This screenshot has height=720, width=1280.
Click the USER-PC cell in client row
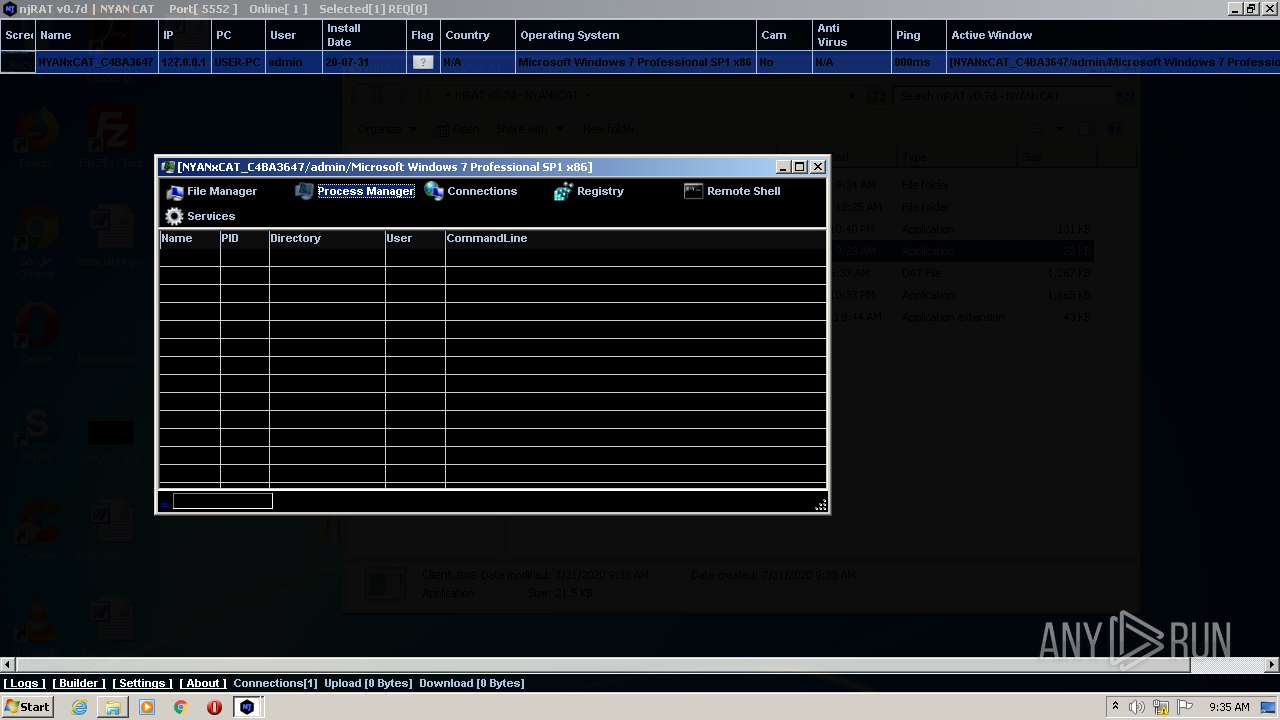point(237,62)
